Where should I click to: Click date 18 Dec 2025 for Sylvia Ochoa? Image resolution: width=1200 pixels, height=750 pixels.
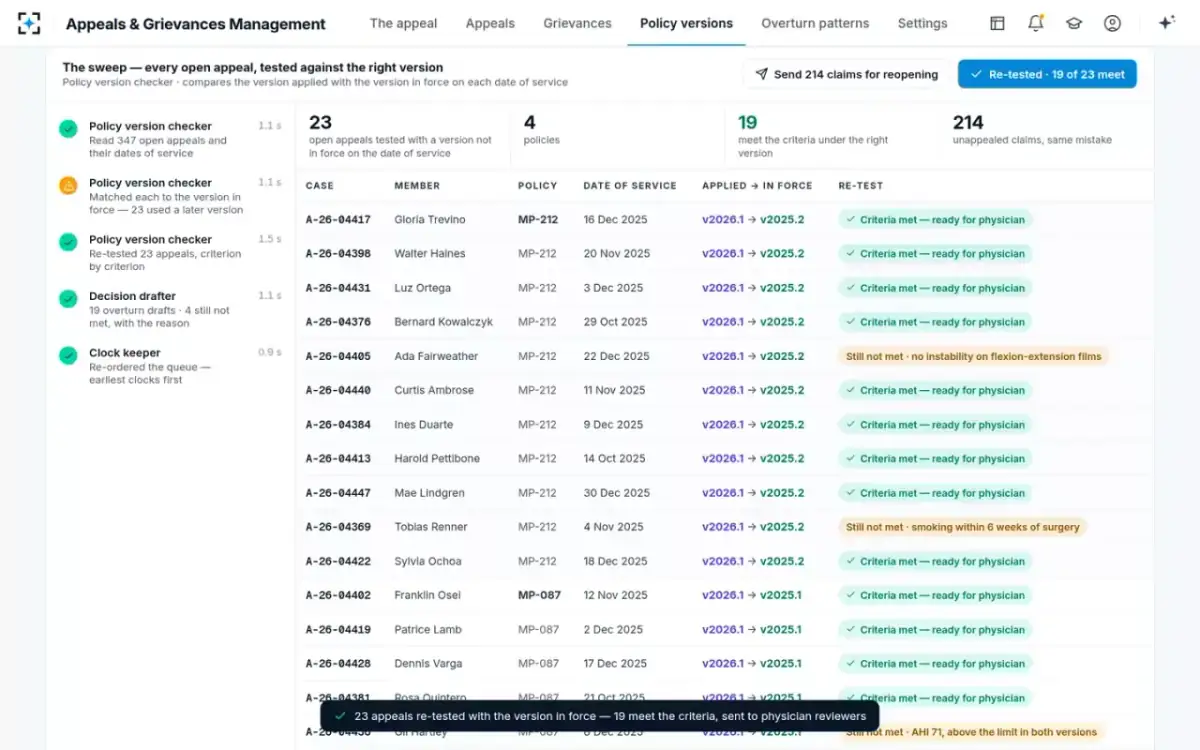point(616,561)
